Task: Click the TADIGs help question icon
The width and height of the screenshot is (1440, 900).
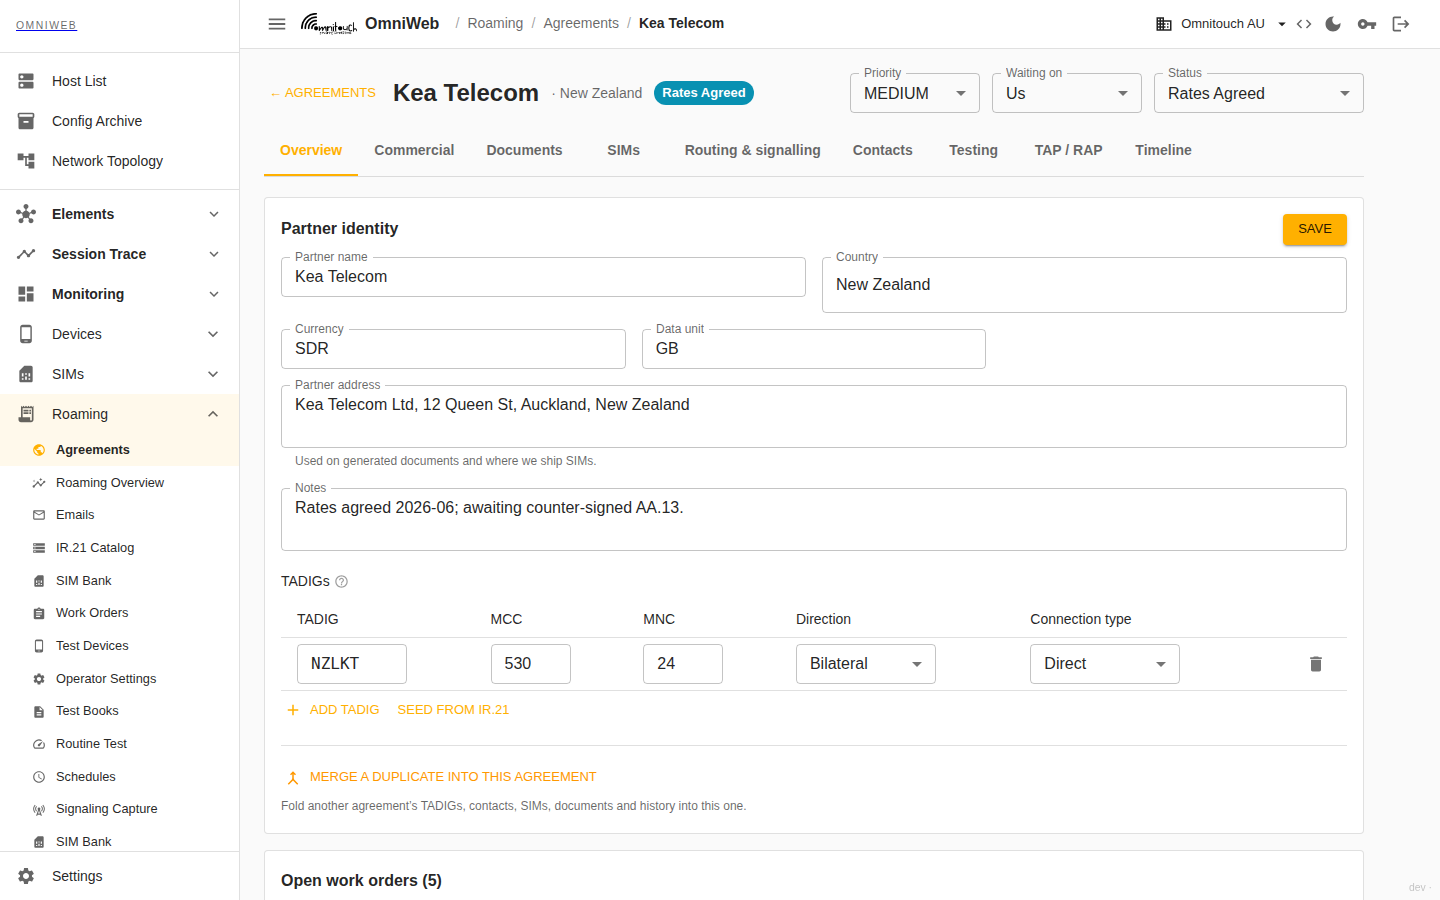Action: click(x=341, y=582)
